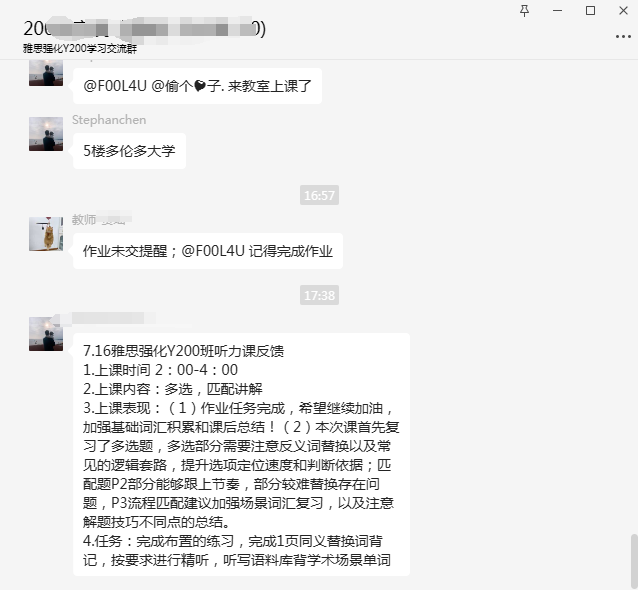Click the 17:38 timestamp label

pyautogui.click(x=319, y=295)
